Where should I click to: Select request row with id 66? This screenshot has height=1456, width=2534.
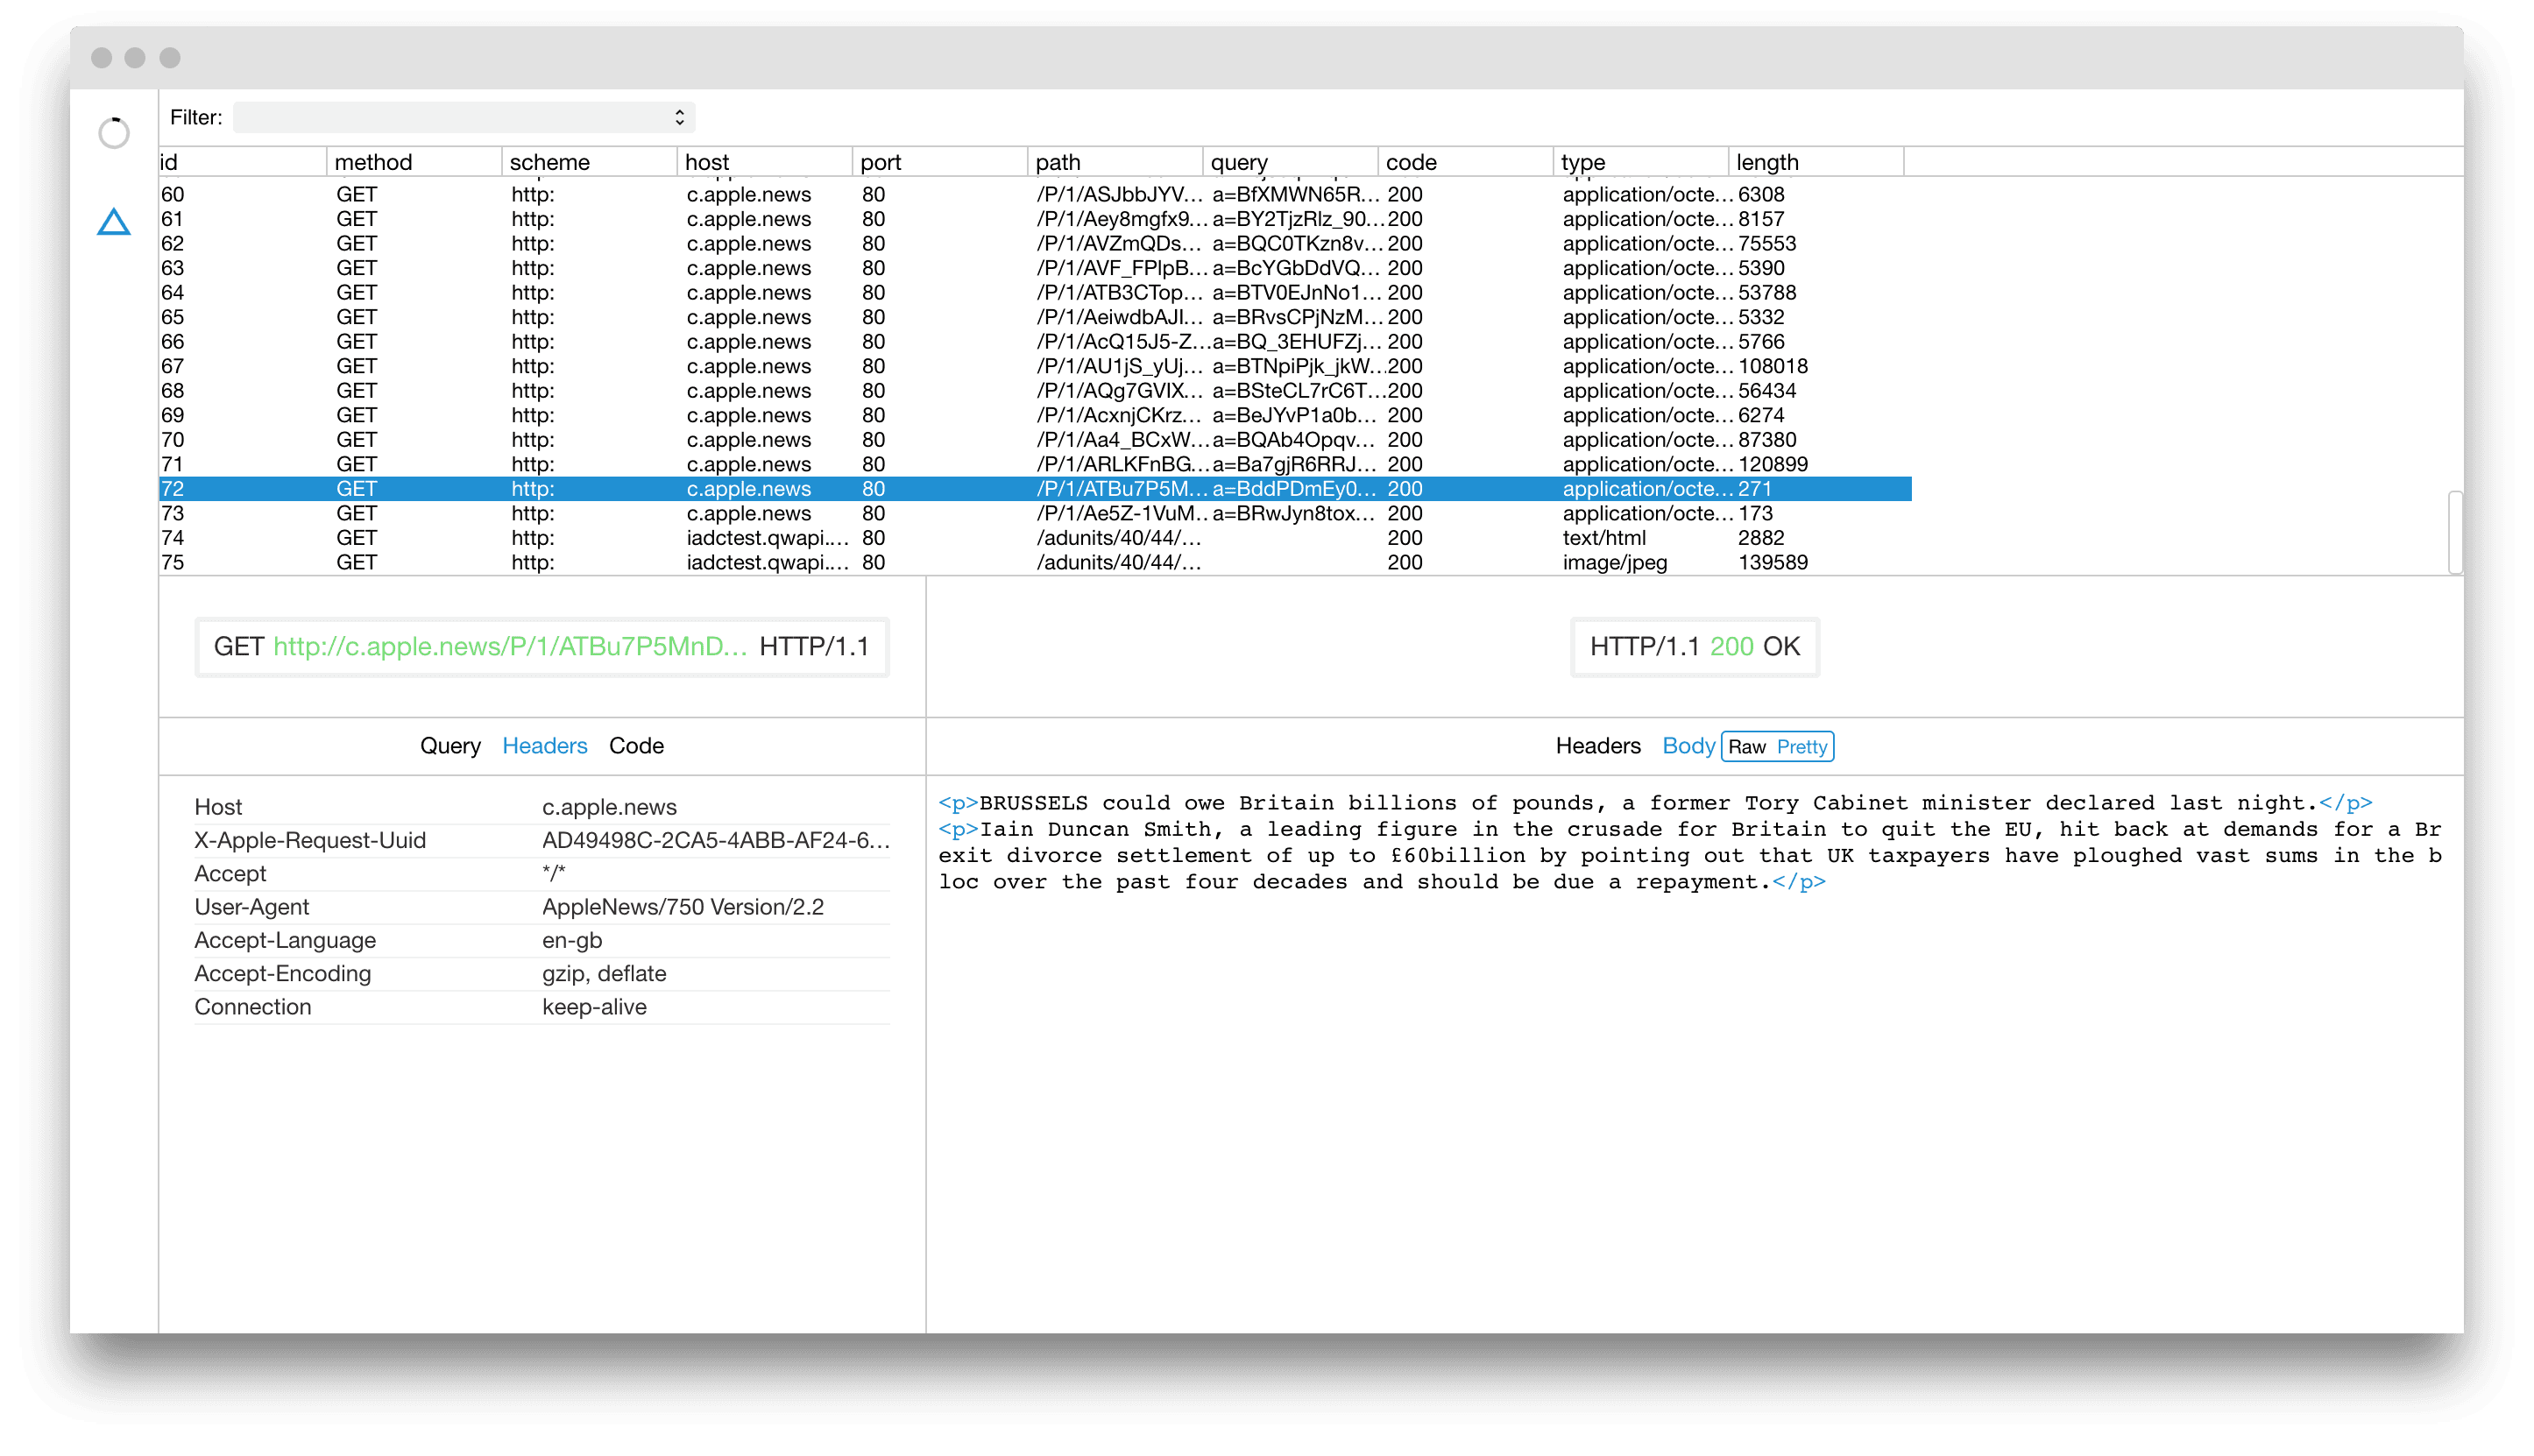1035,341
